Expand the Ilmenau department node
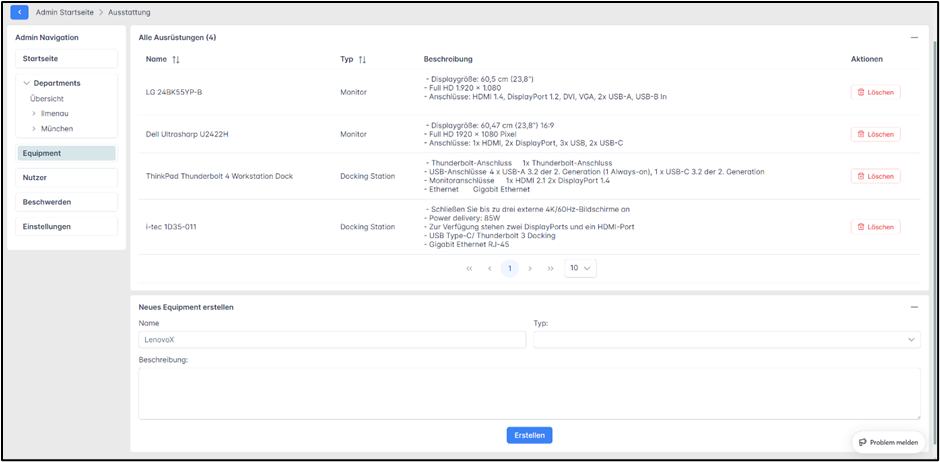Viewport: 940px width, 462px height. (x=34, y=114)
